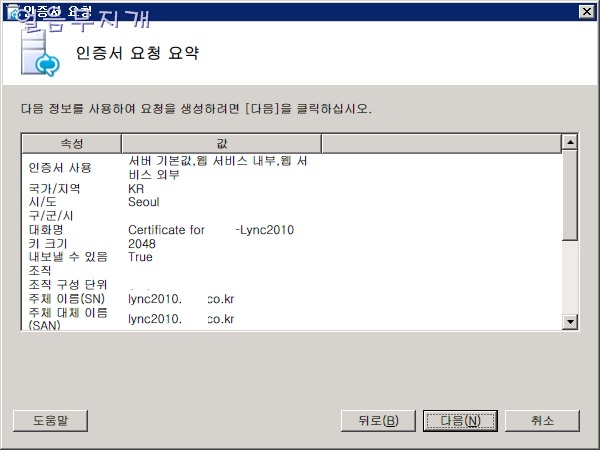Click the True exportable value

pyautogui.click(x=140, y=257)
